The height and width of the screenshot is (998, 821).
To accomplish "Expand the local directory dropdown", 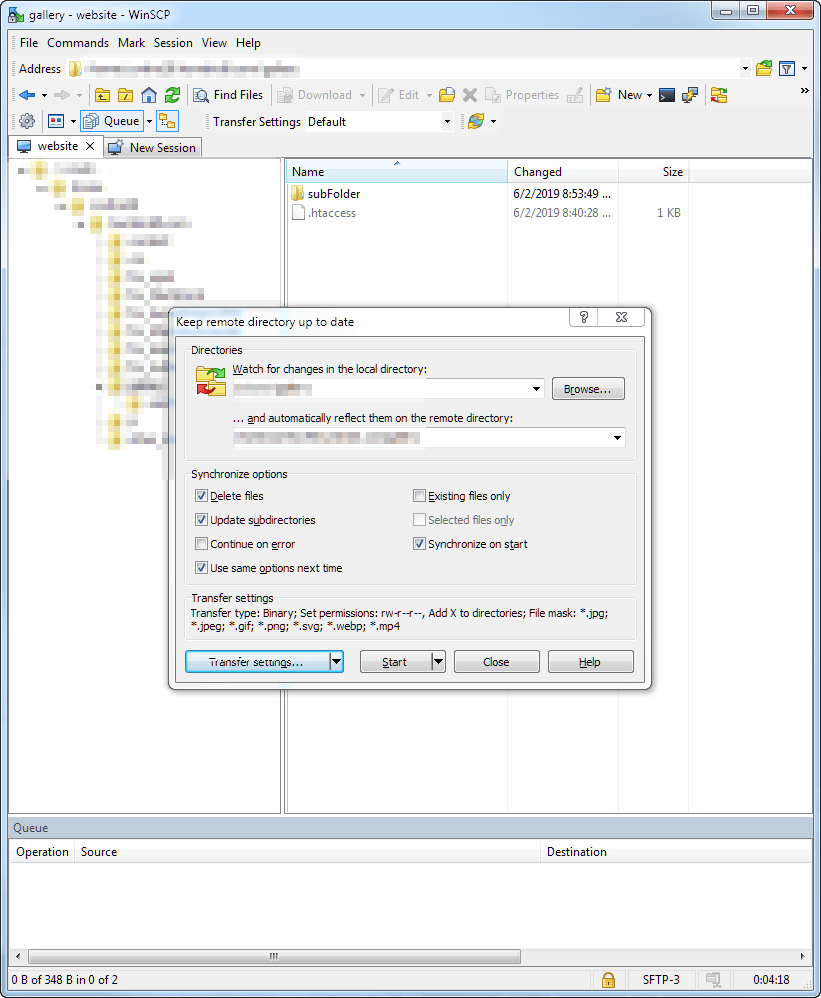I will (x=538, y=389).
